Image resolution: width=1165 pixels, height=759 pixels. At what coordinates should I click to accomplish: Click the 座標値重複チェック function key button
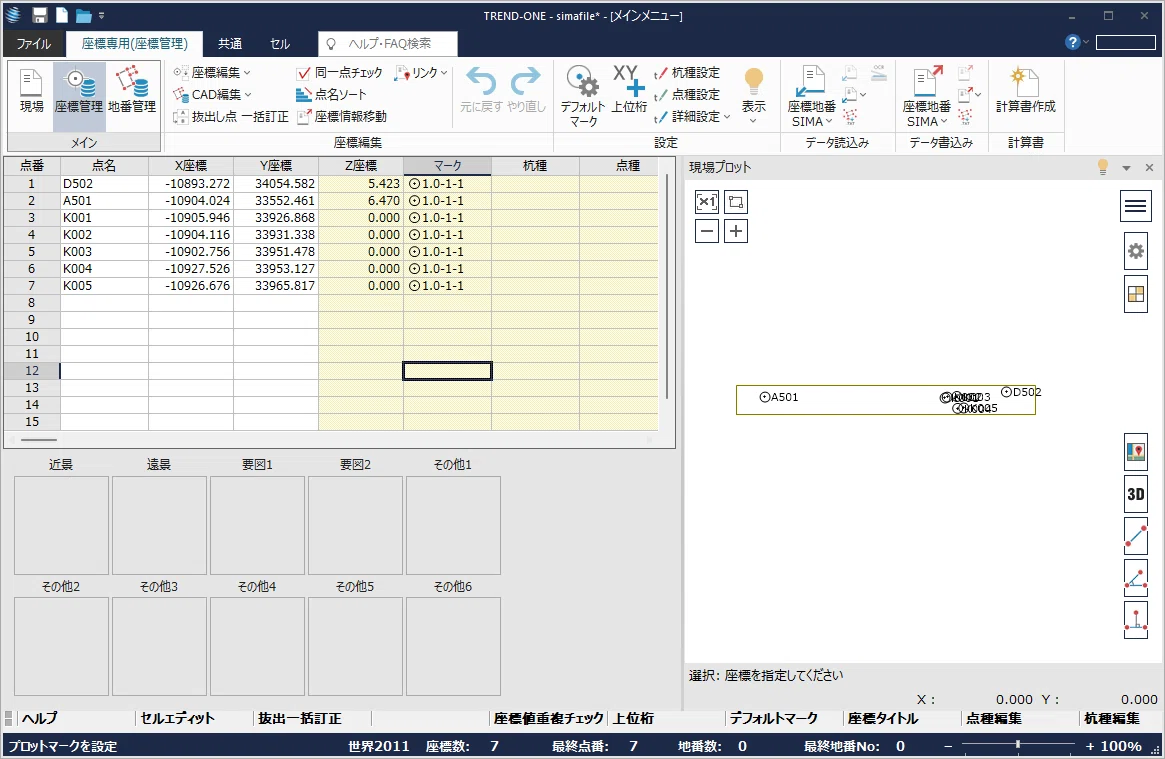pos(548,718)
